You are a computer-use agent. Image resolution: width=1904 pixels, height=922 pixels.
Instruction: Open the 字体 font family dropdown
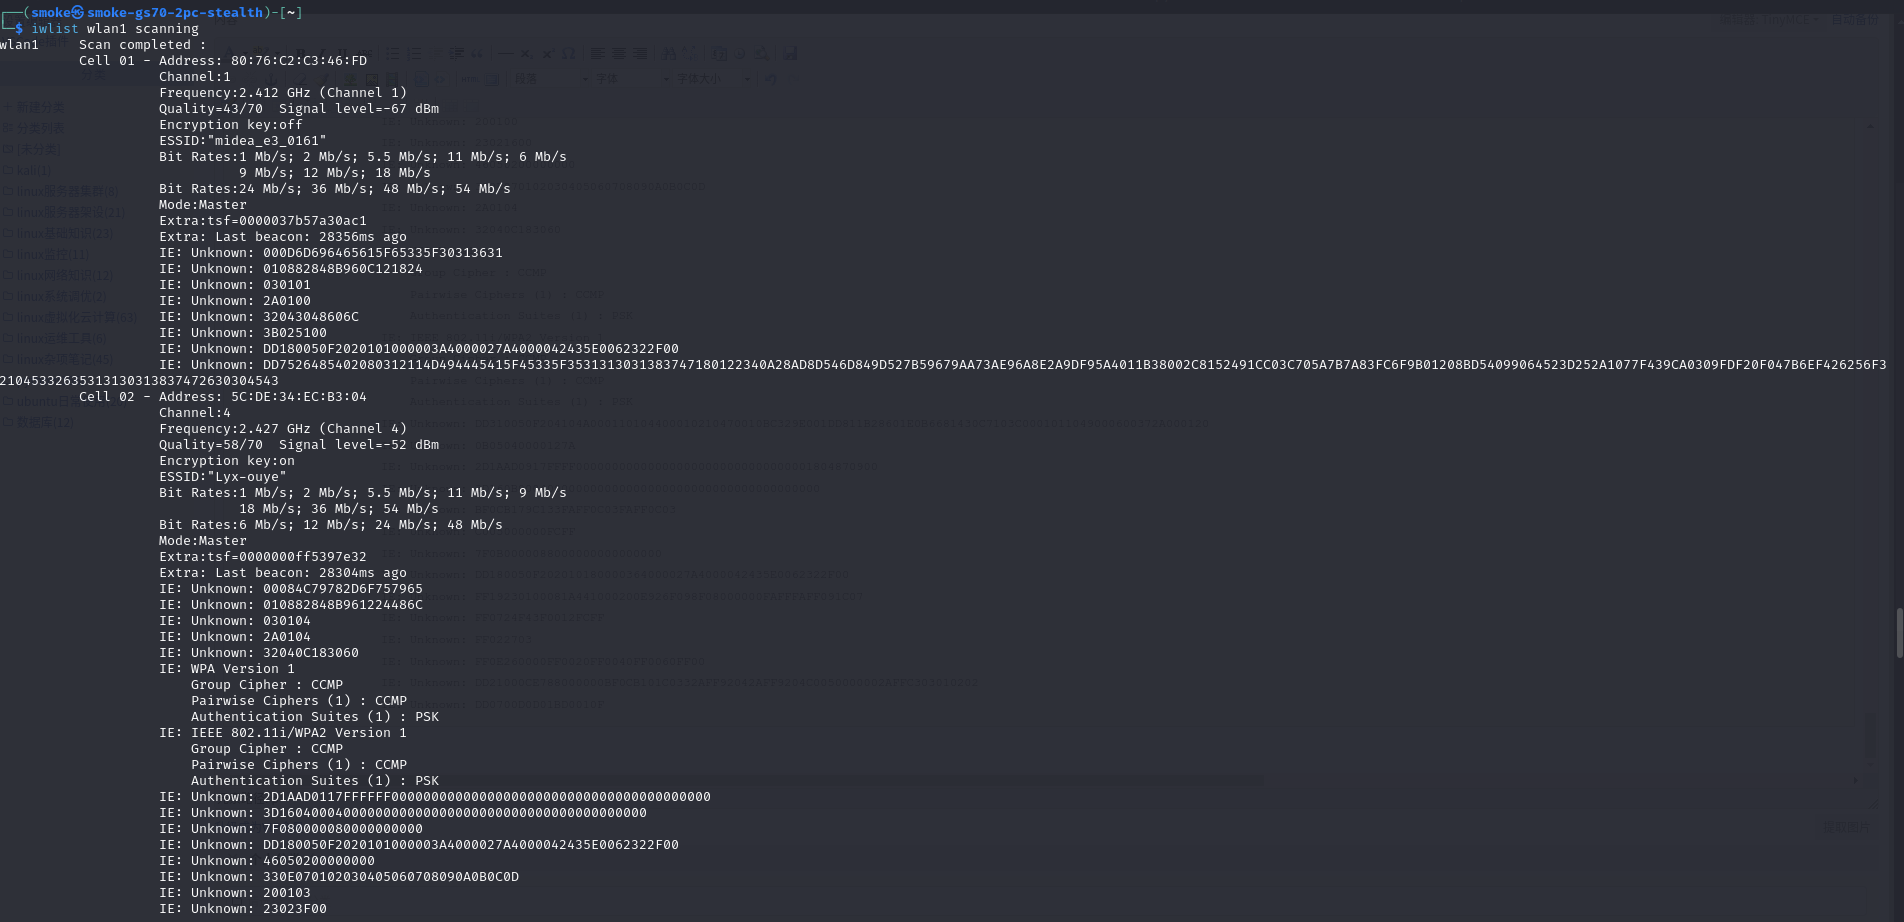632,79
